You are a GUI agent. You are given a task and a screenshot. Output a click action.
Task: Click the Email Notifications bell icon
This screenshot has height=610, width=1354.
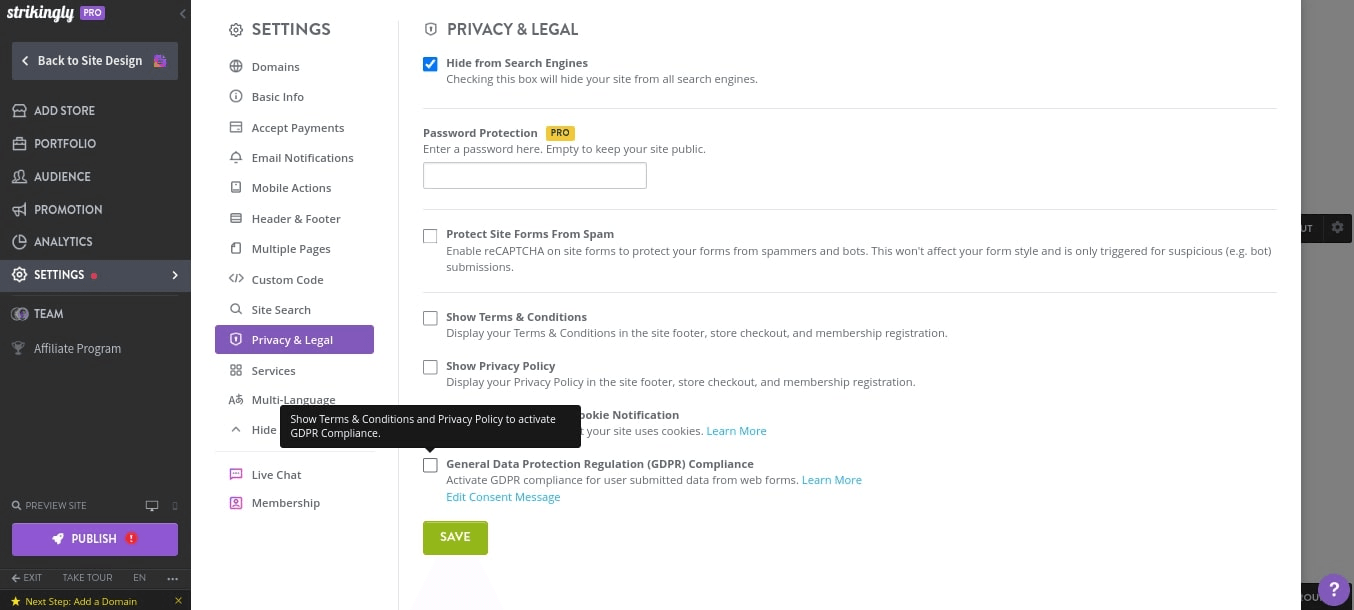point(236,157)
